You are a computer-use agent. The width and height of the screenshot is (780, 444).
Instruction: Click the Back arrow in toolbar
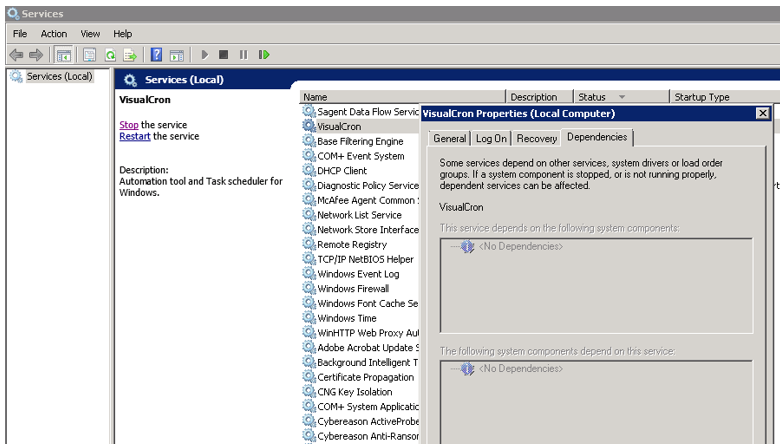coord(16,55)
